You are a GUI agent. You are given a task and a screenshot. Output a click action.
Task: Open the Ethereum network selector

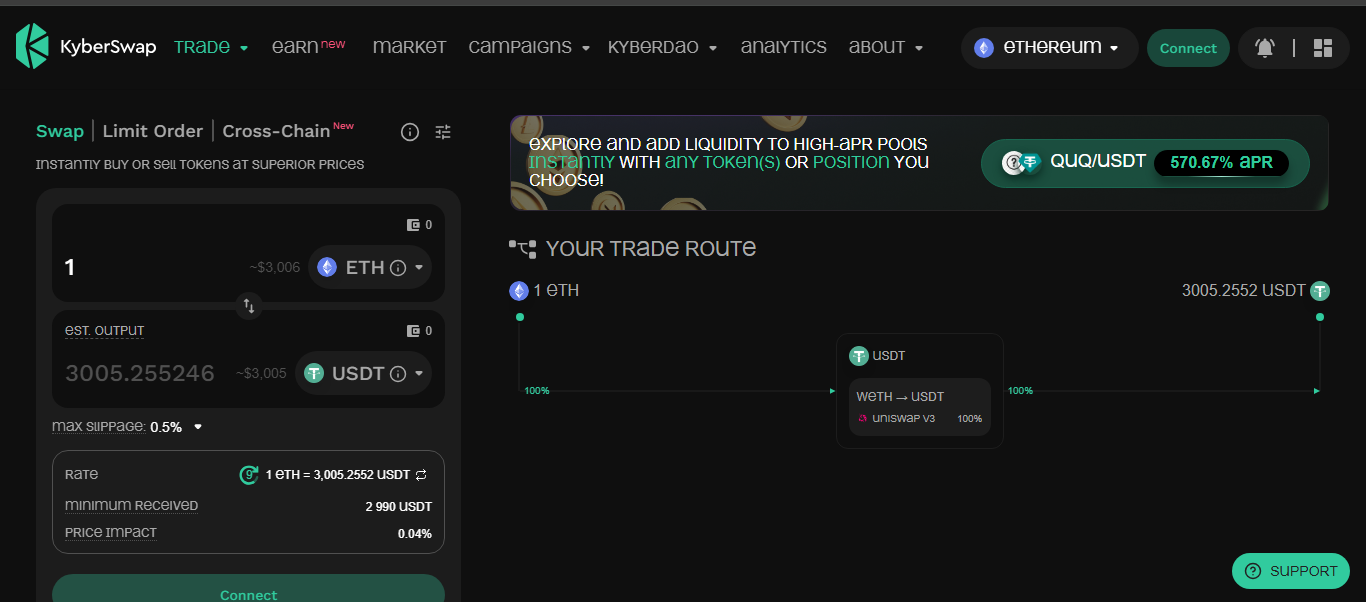click(x=1049, y=48)
